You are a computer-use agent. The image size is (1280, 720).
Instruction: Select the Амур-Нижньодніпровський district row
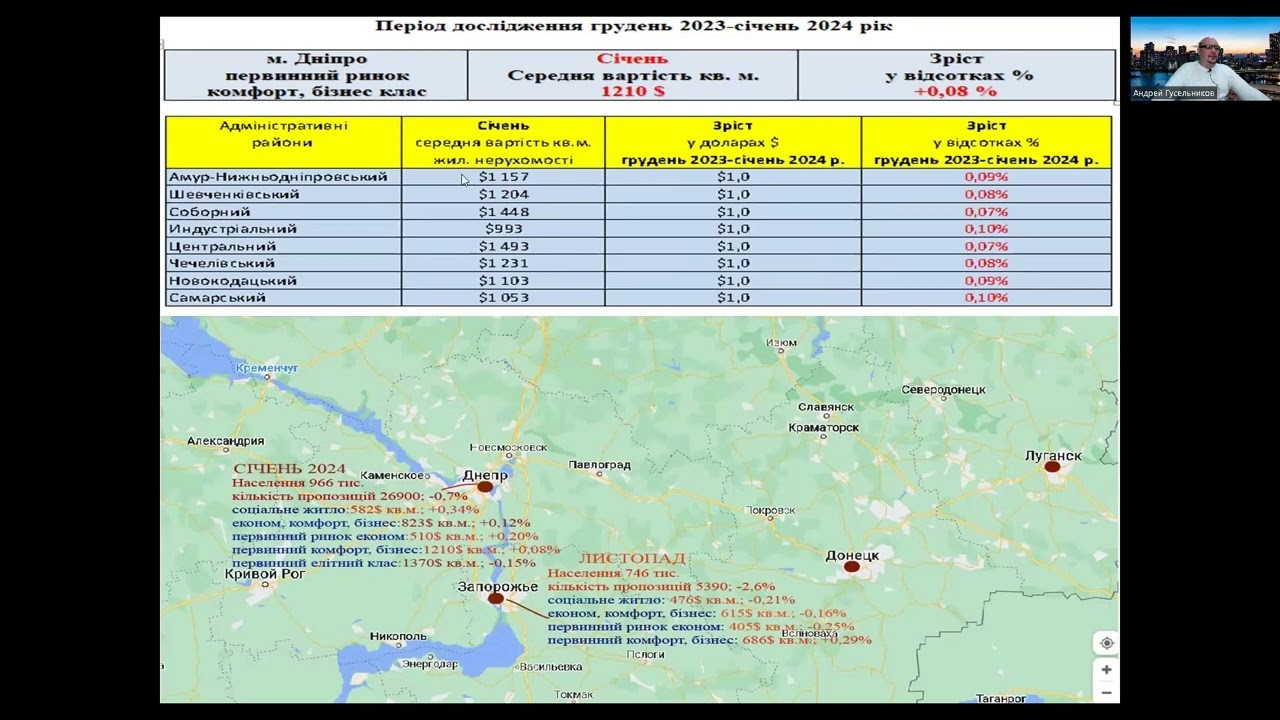(638, 177)
